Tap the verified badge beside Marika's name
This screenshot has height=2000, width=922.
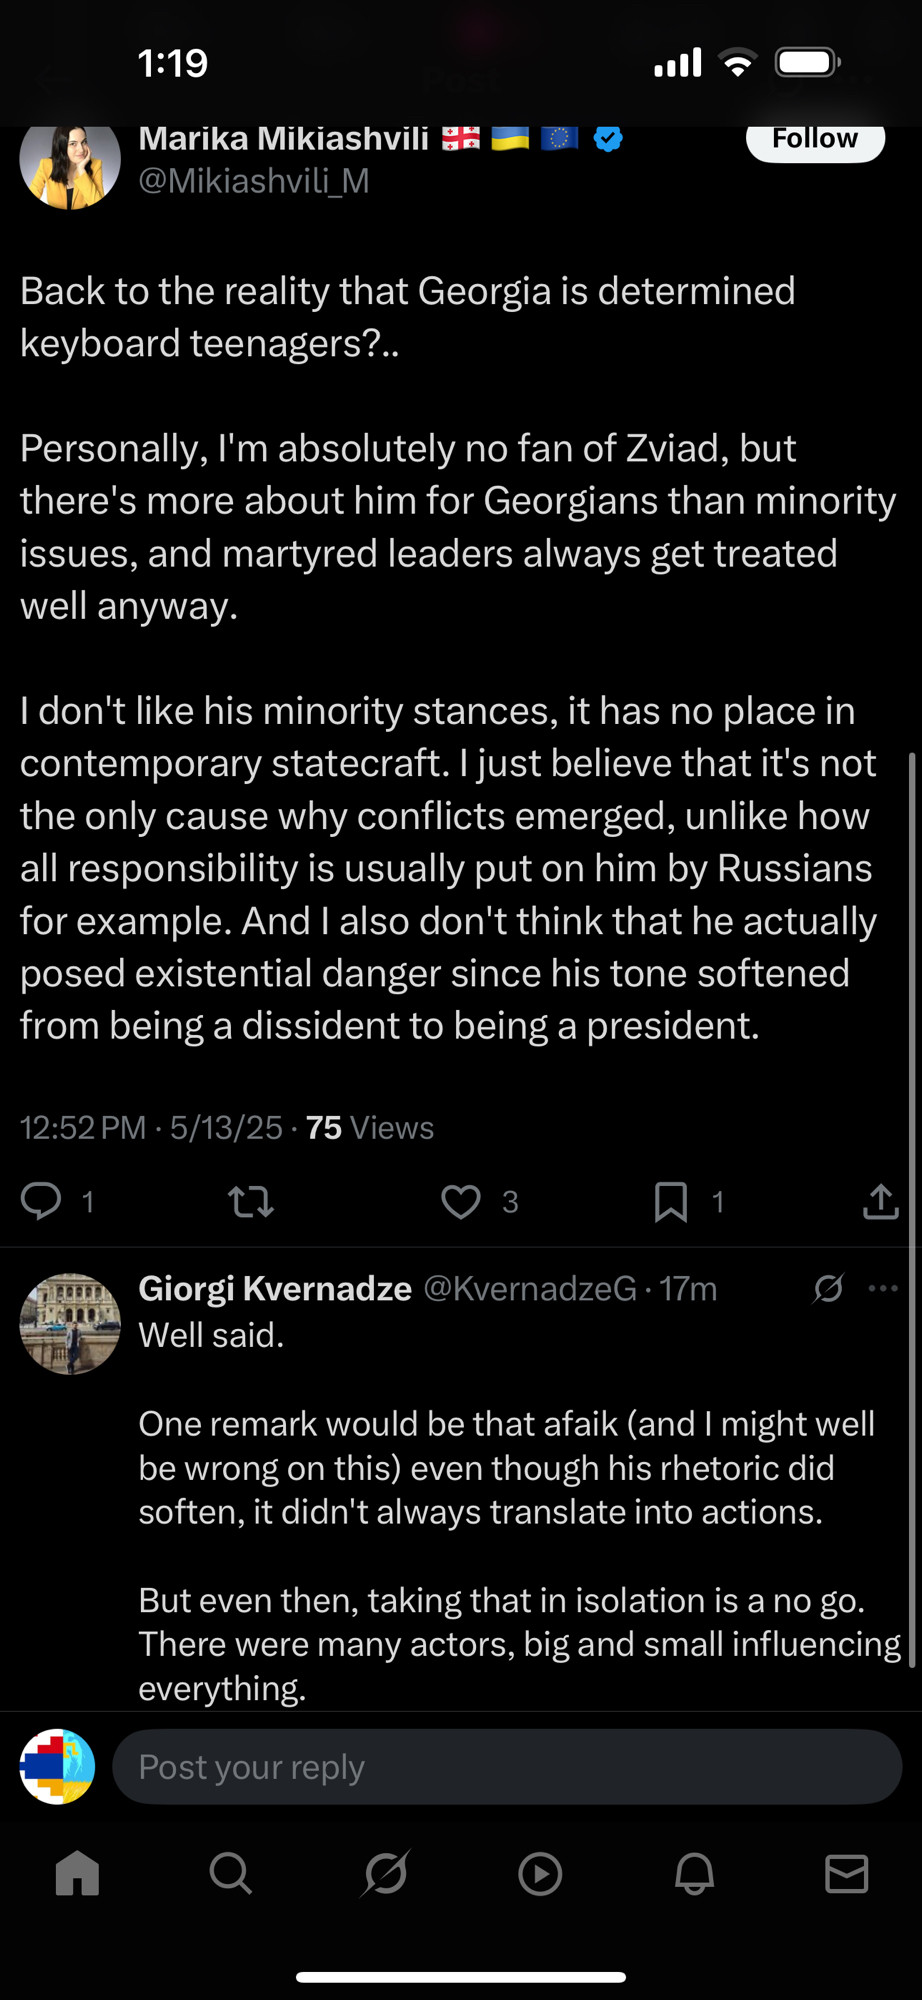608,139
